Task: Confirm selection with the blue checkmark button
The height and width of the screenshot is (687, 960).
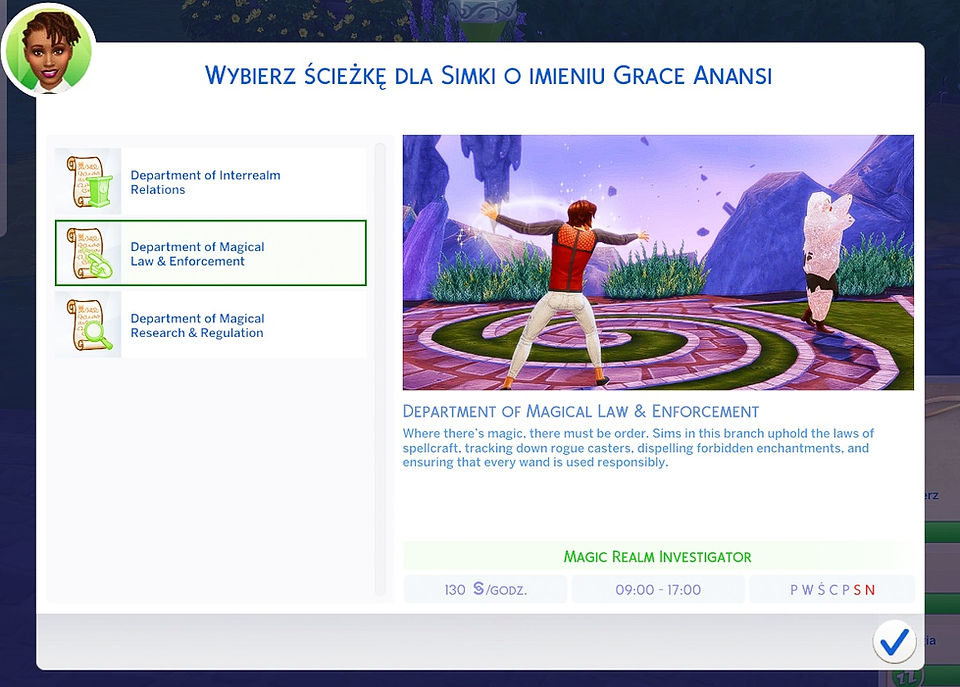Action: (894, 641)
